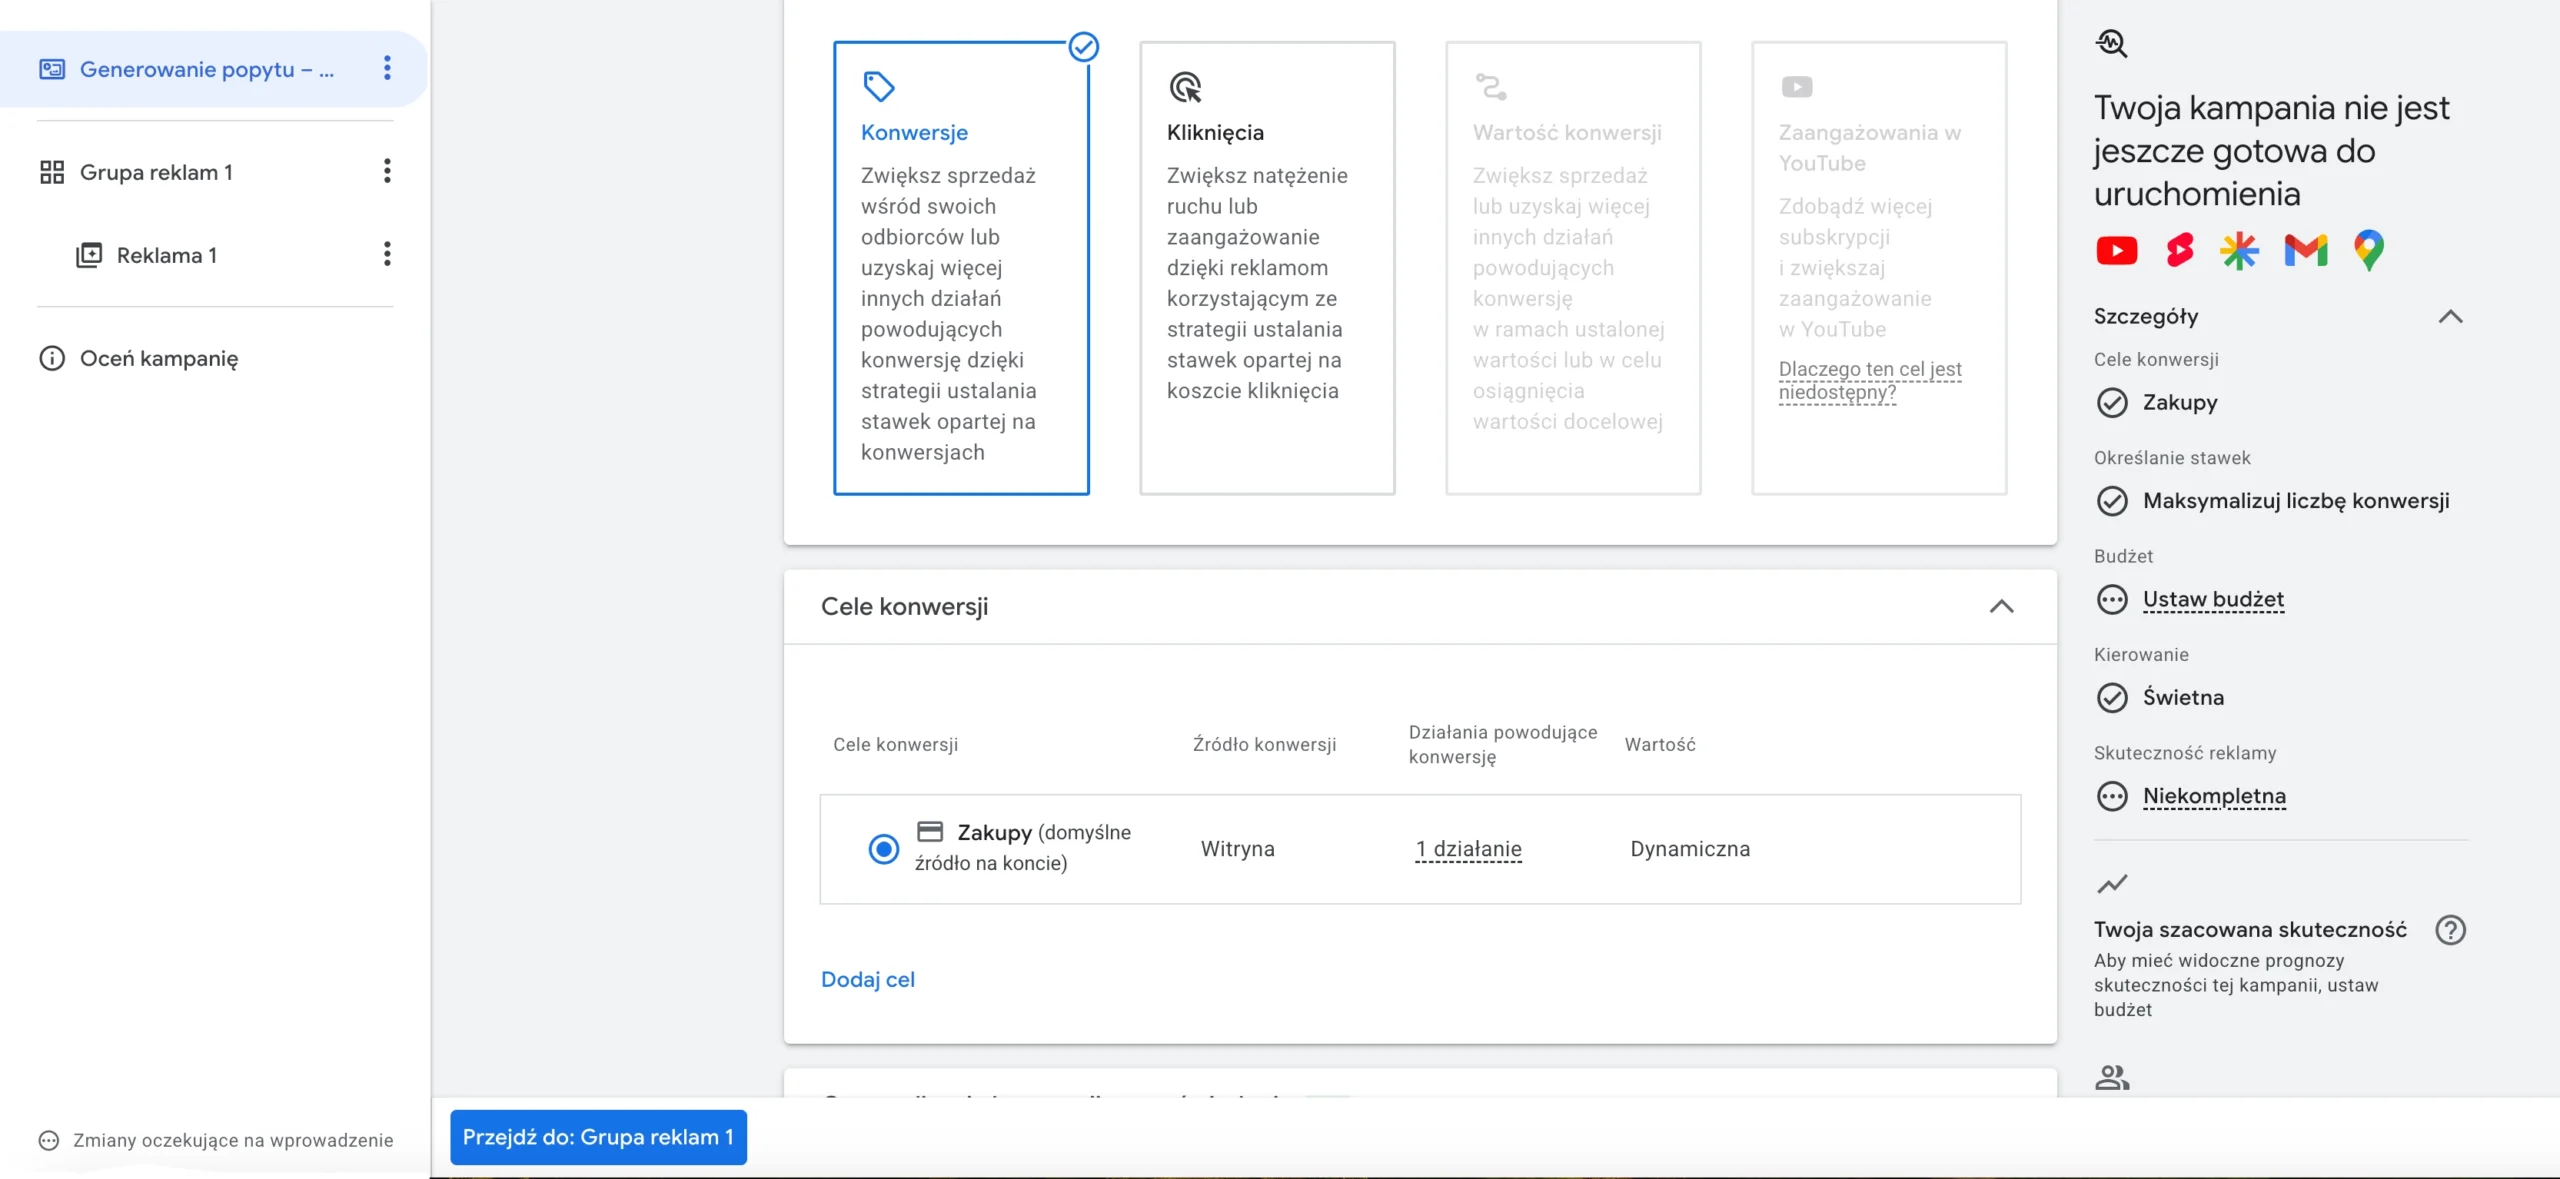Collapse the Cele konwersji section
2560x1179 pixels.
click(x=2001, y=607)
